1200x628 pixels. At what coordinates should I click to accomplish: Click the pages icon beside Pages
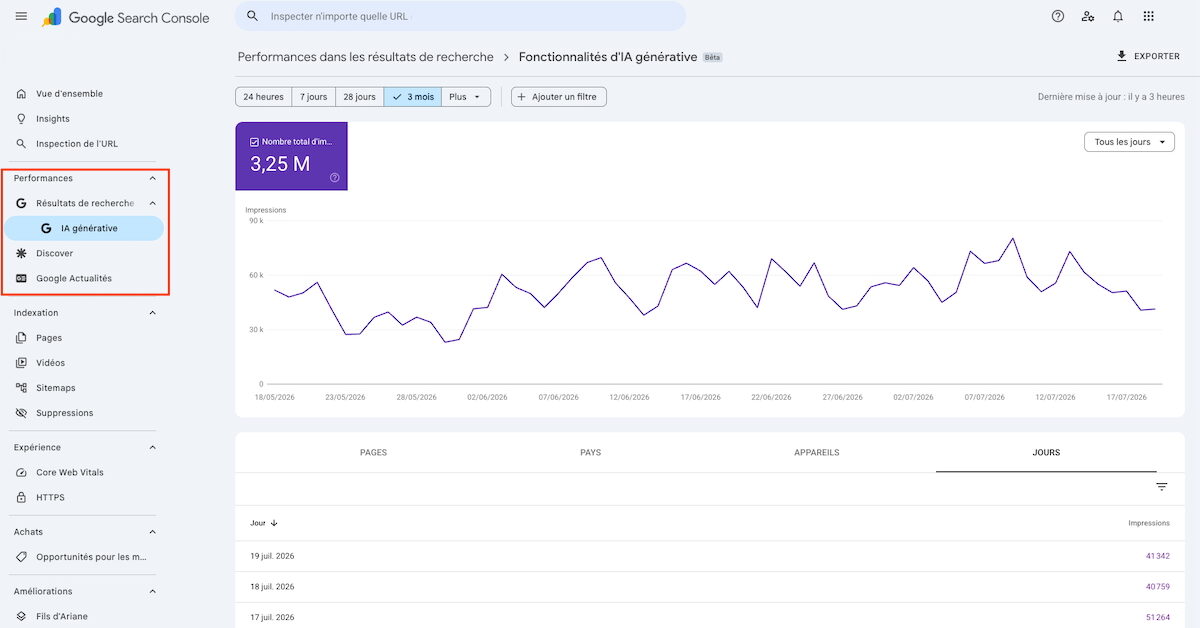[x=21, y=338]
